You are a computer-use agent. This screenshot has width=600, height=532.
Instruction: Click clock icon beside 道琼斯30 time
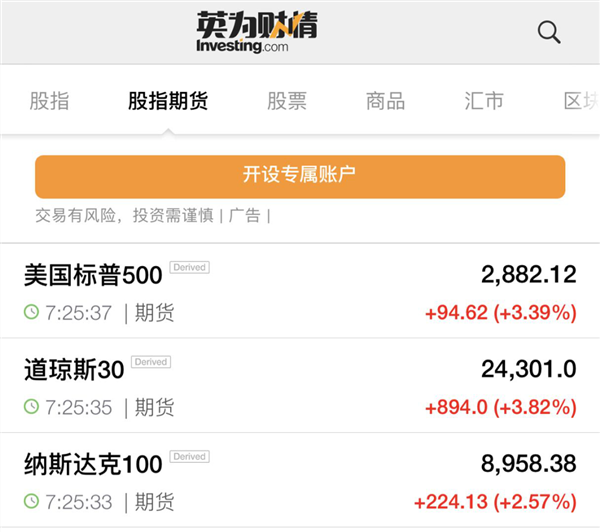31,406
